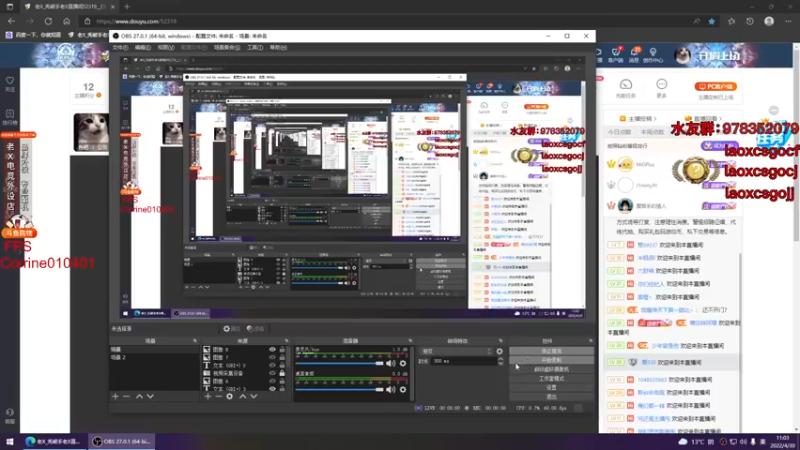
Task: Click the 开始录制 button in OBS controls
Action: click(552, 360)
